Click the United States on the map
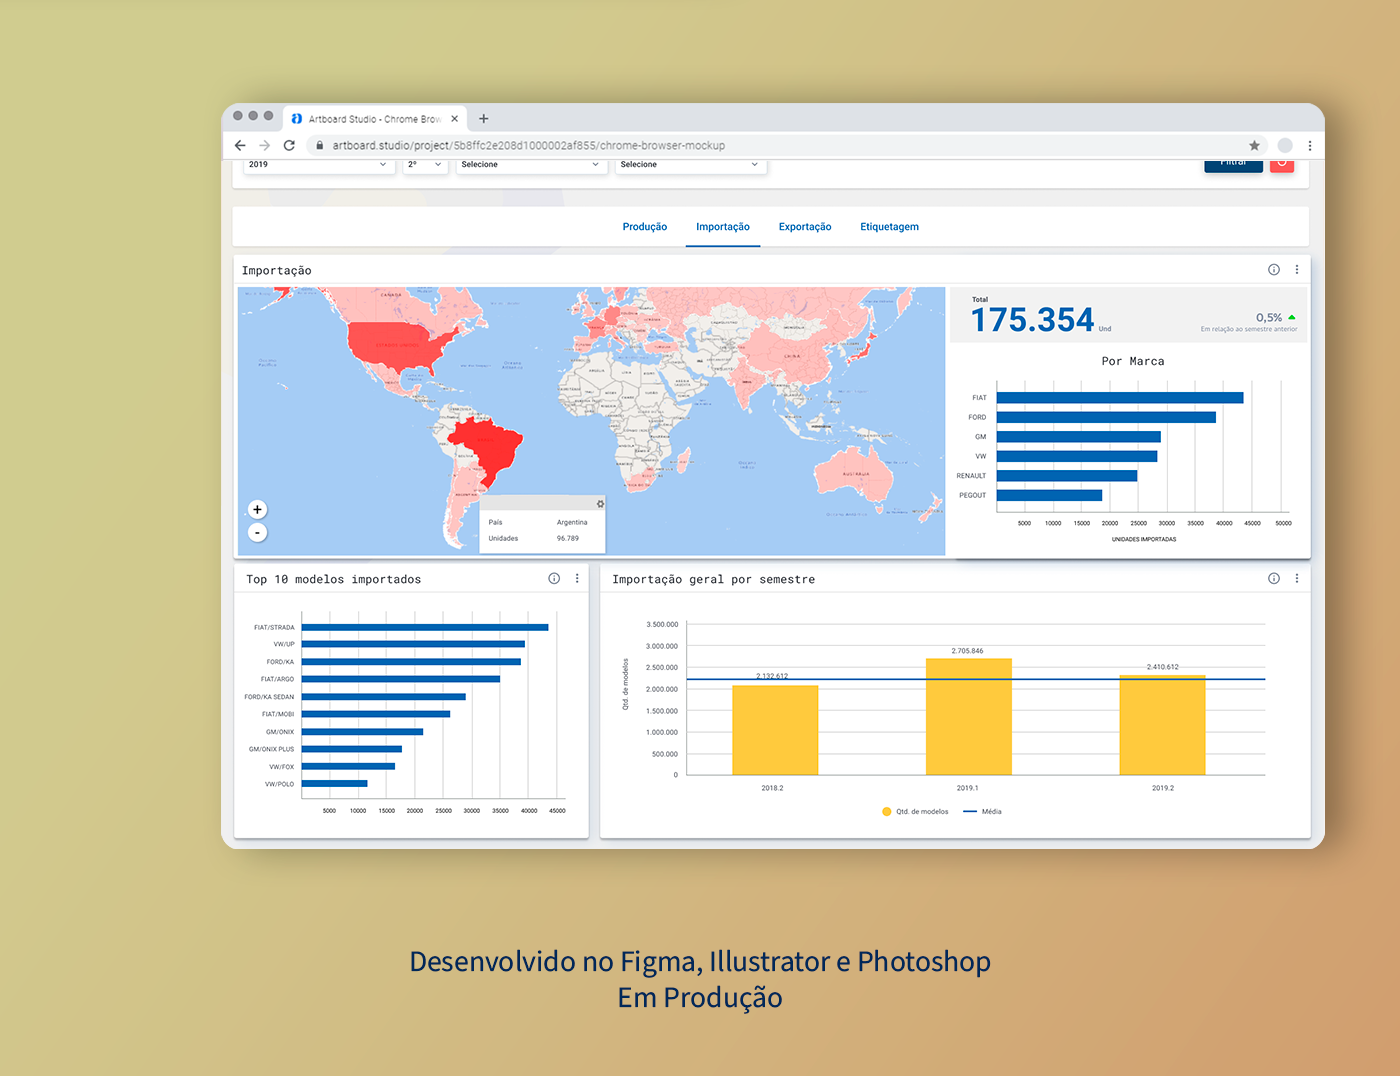 click(397, 346)
